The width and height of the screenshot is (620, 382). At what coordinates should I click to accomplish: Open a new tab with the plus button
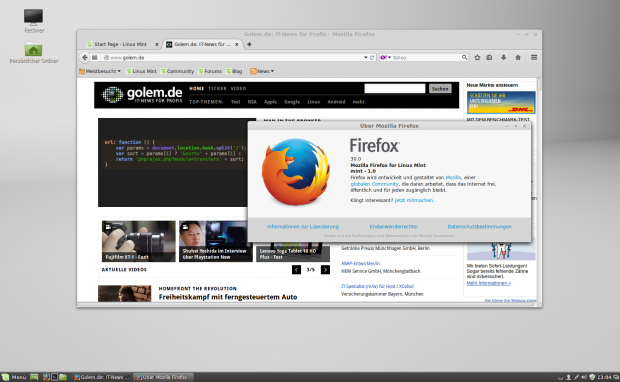[249, 44]
